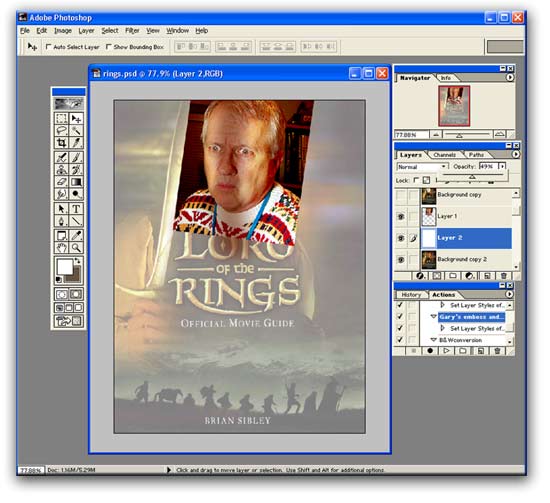This screenshot has height=503, width=550.
Task: Click Jump to ImageReady button in toolbox
Action: (68, 321)
